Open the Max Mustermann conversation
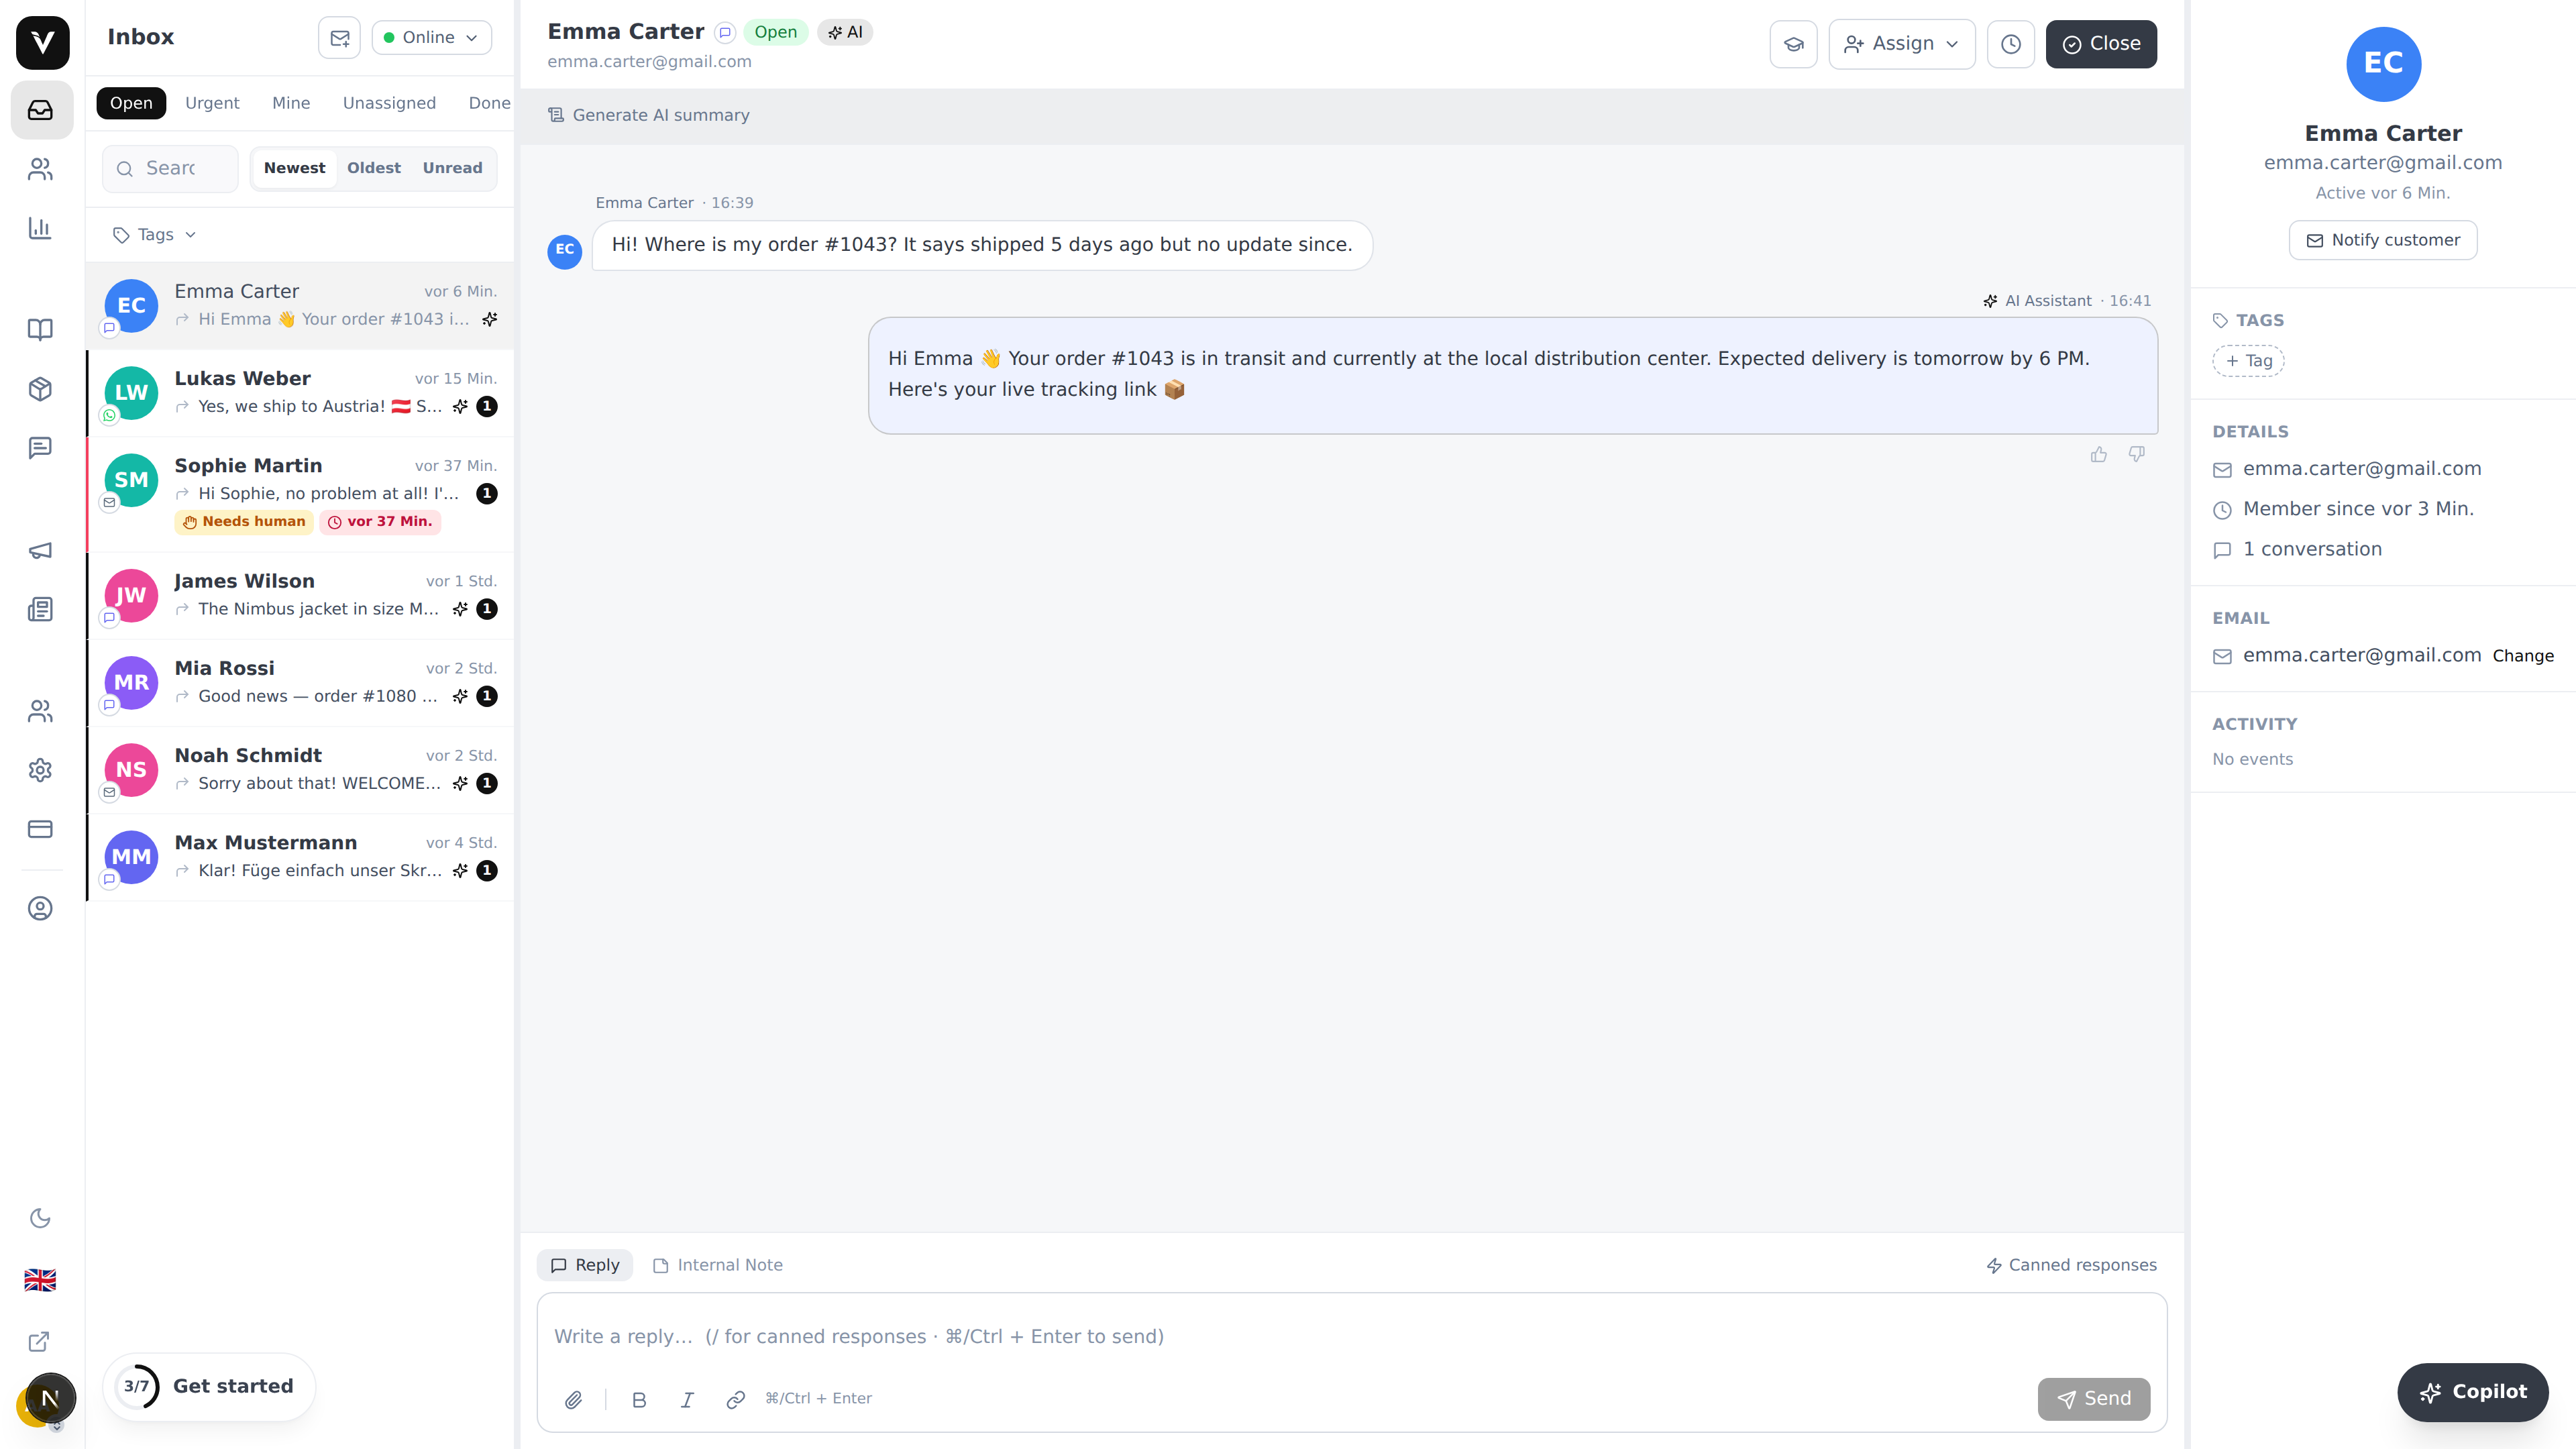 [x=300, y=857]
